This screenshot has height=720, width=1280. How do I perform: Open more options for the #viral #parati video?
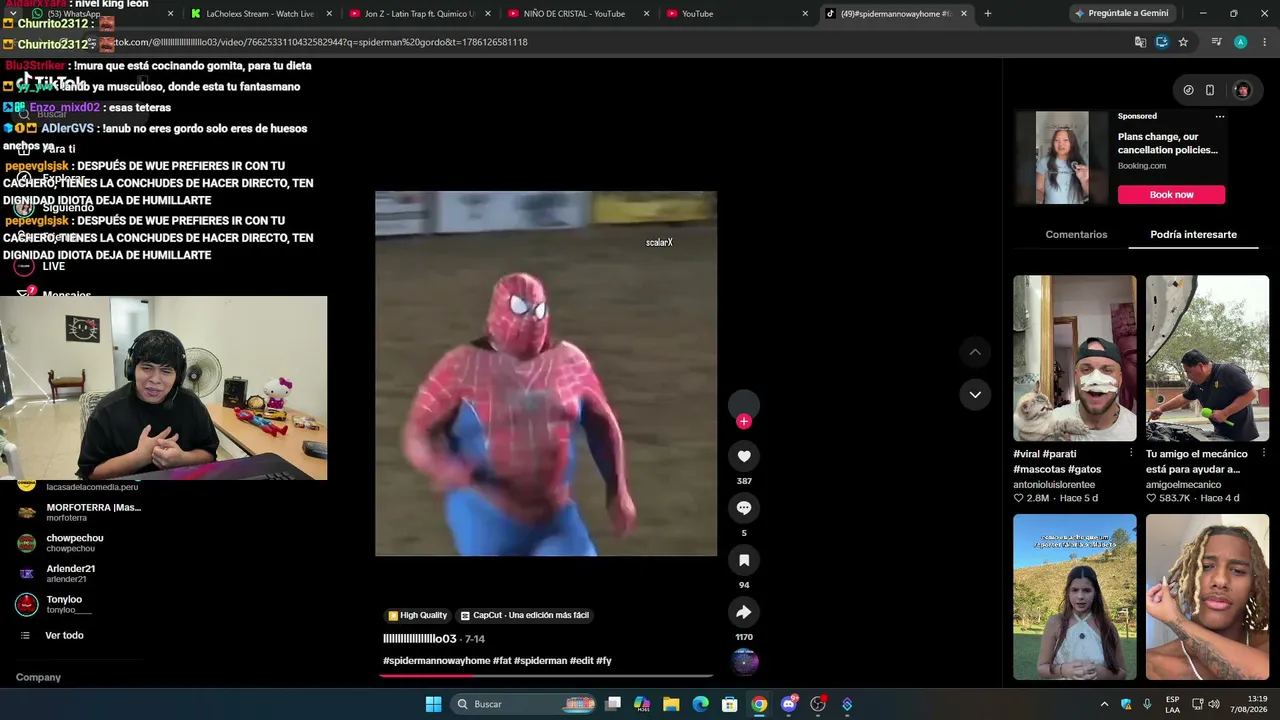pyautogui.click(x=1131, y=453)
